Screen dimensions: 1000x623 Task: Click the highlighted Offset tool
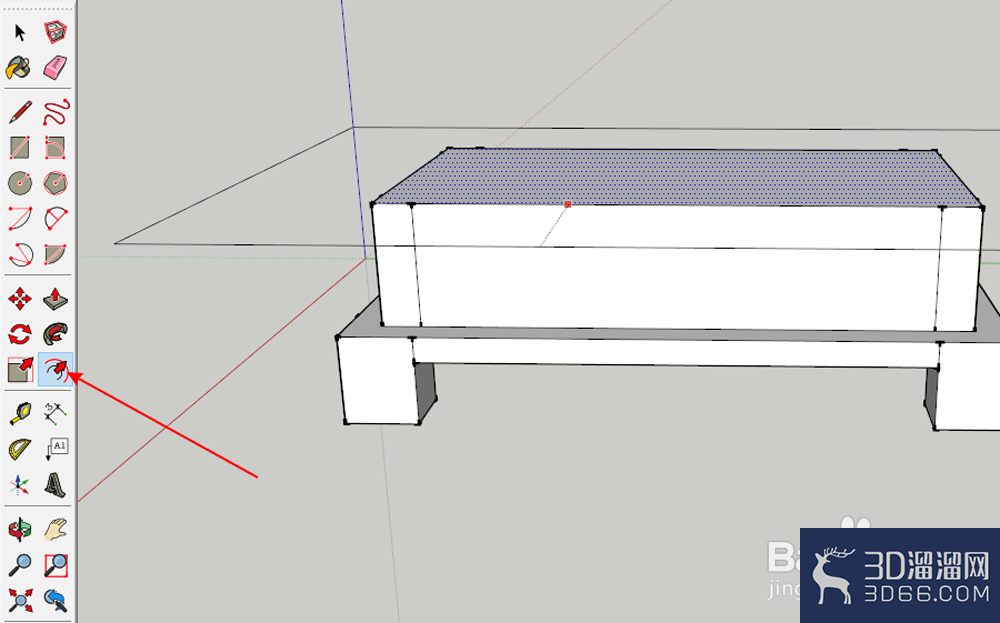pos(55,369)
